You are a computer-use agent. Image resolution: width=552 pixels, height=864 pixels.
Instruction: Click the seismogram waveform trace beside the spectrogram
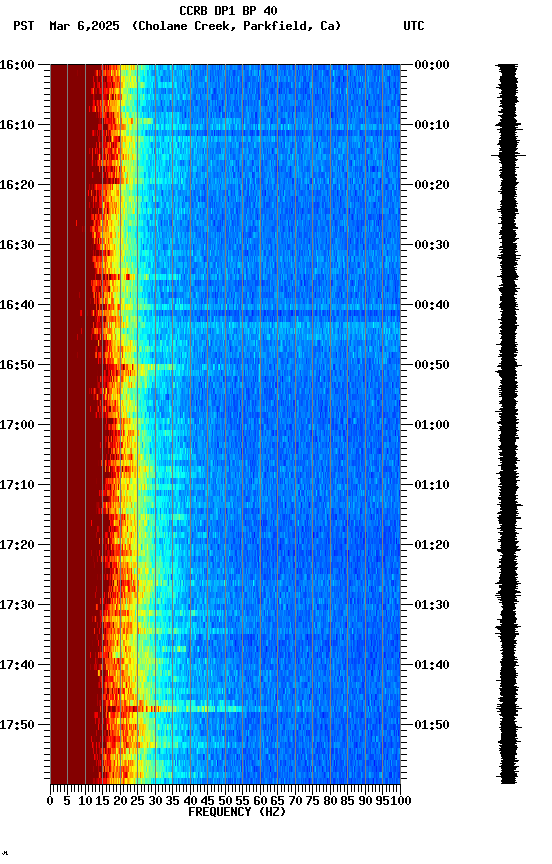tap(508, 424)
